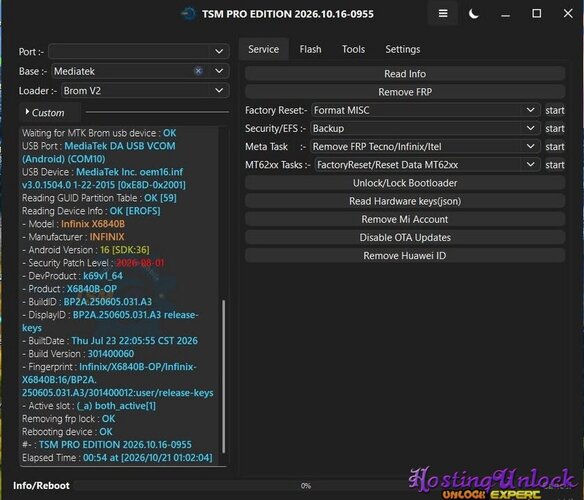584x500 pixels.
Task: Click Remove Mi Account button
Action: pos(405,219)
